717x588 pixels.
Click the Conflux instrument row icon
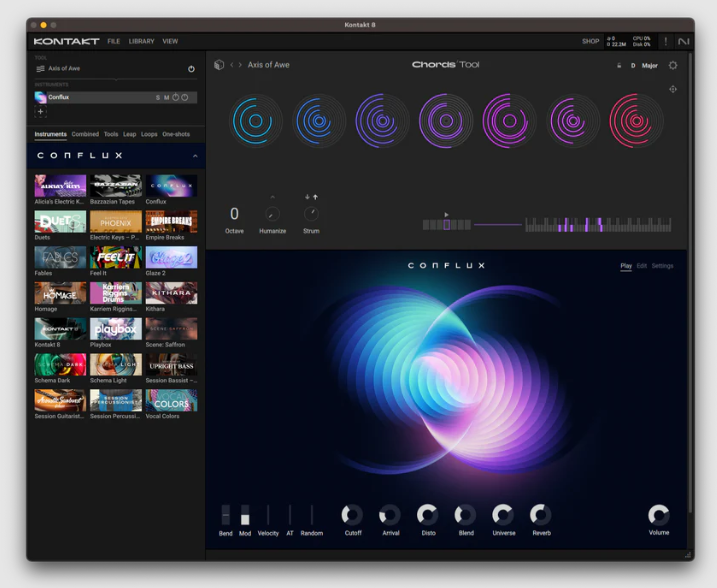tap(40, 97)
